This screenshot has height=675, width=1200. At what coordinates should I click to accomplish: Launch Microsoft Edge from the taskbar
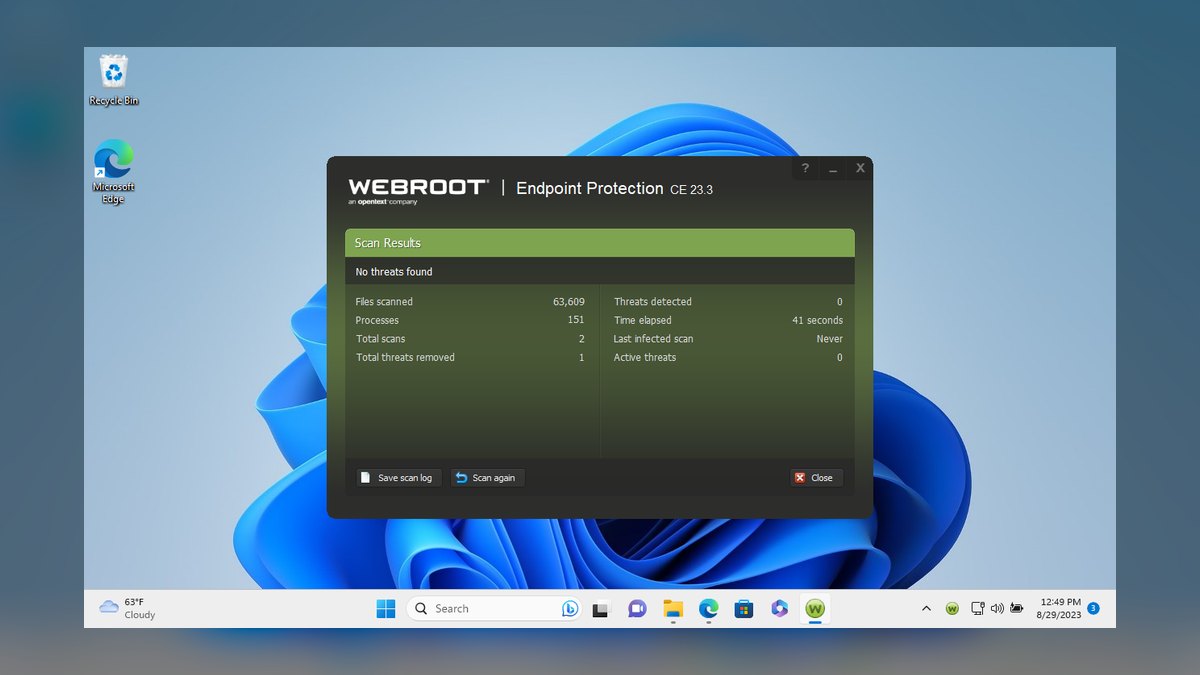[x=708, y=608]
